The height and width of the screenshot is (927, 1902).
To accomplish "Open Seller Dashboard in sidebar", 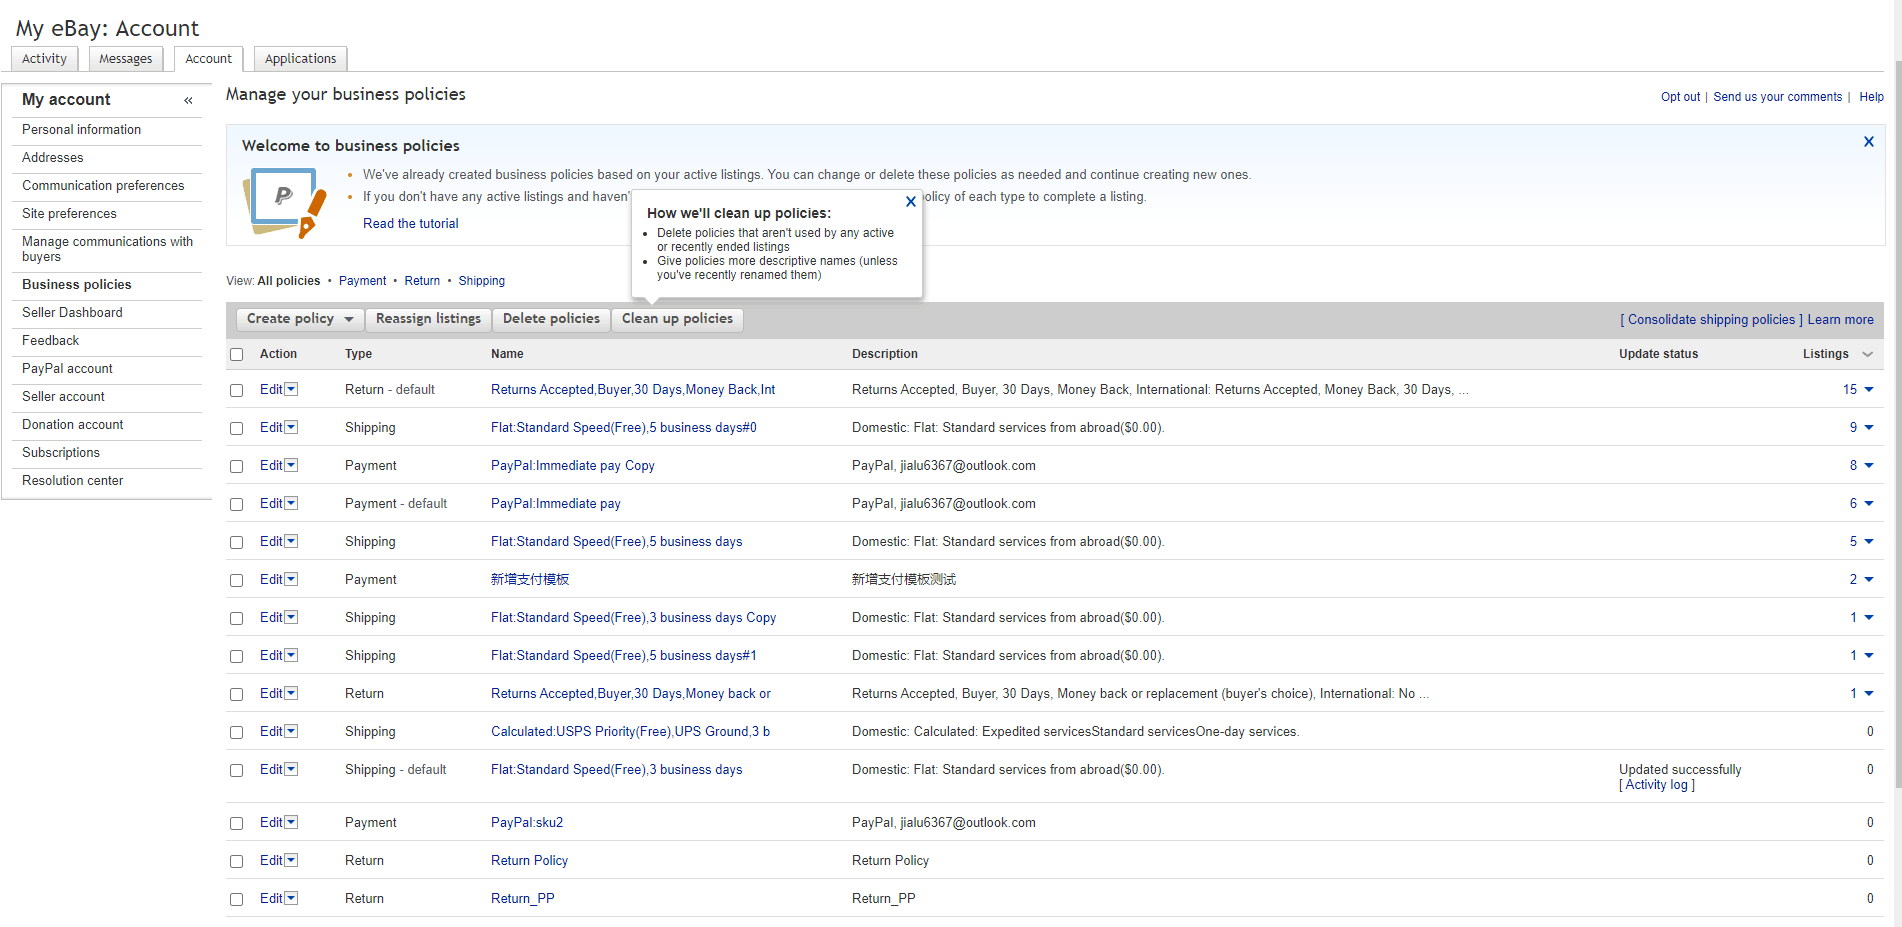I will click(x=72, y=313).
